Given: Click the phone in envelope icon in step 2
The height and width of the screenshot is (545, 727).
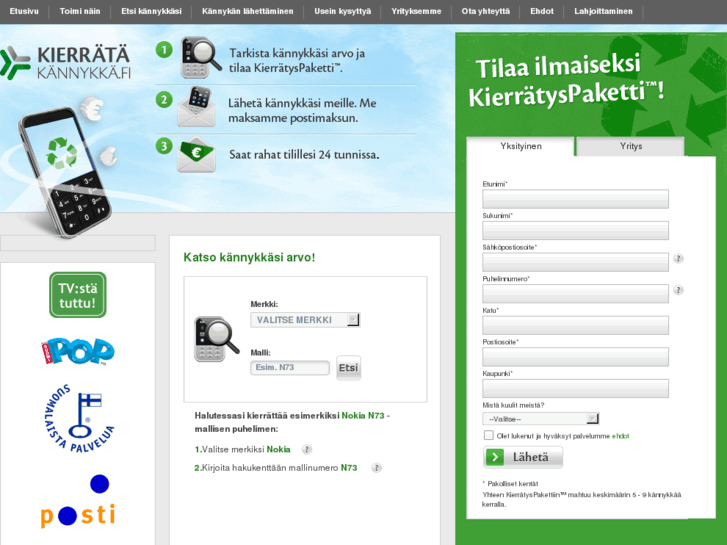Looking at the screenshot, I should [197, 107].
